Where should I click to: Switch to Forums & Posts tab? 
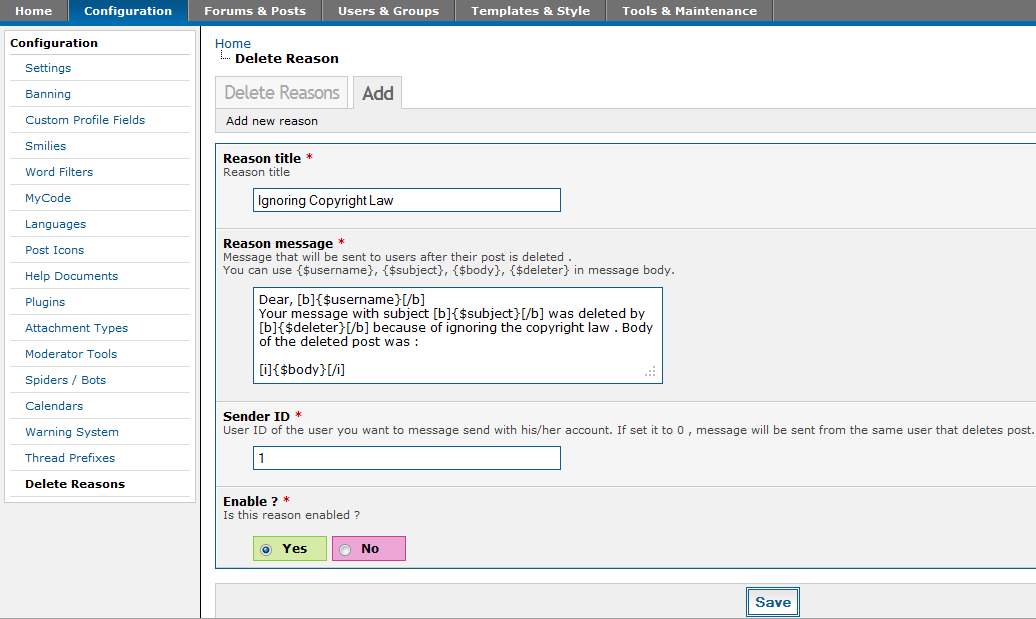point(254,11)
